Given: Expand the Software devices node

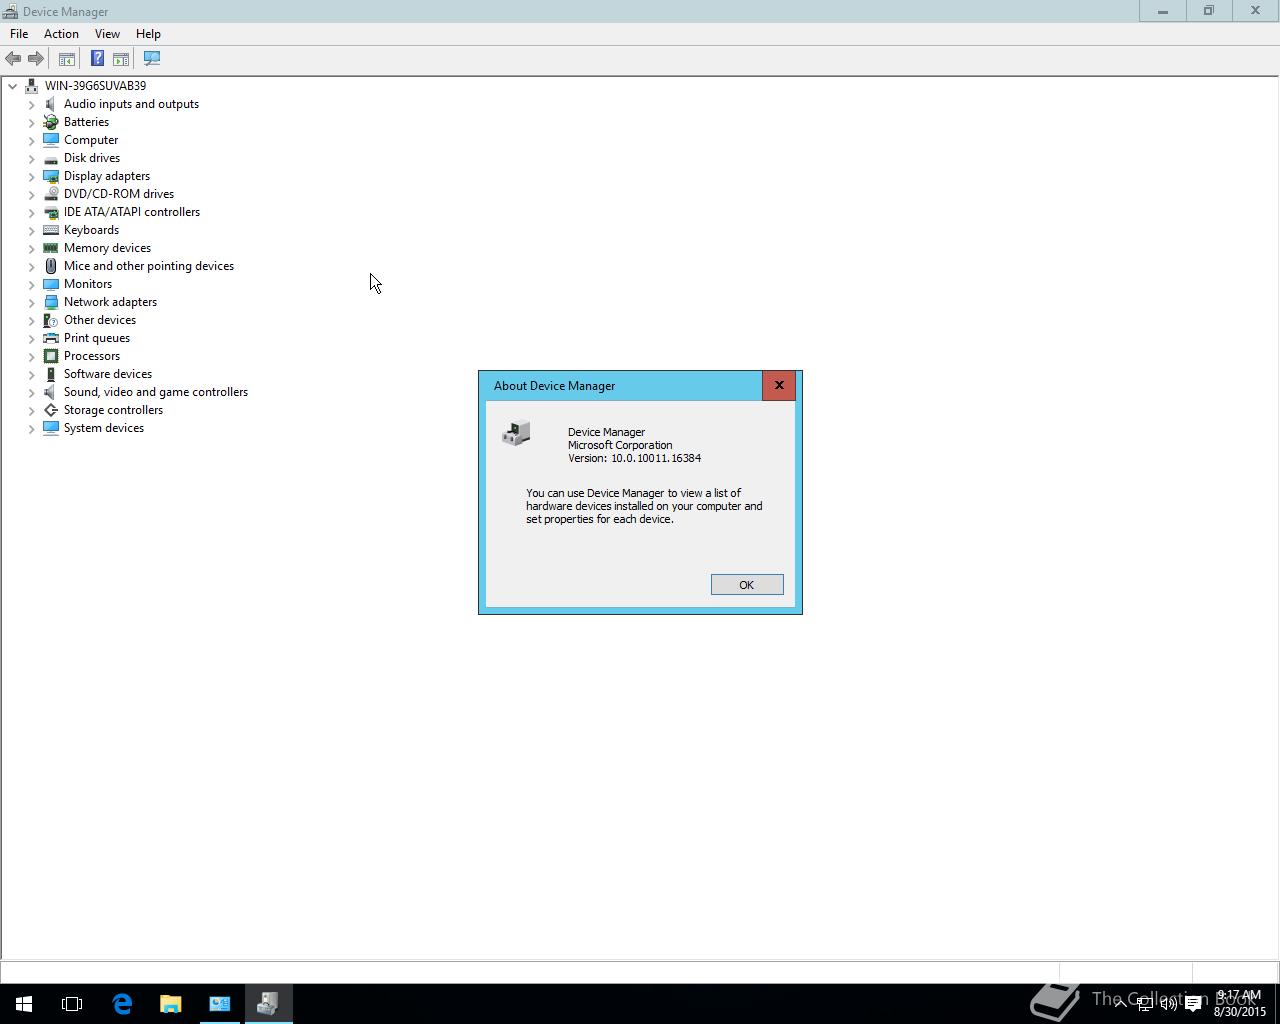Looking at the screenshot, I should point(32,374).
